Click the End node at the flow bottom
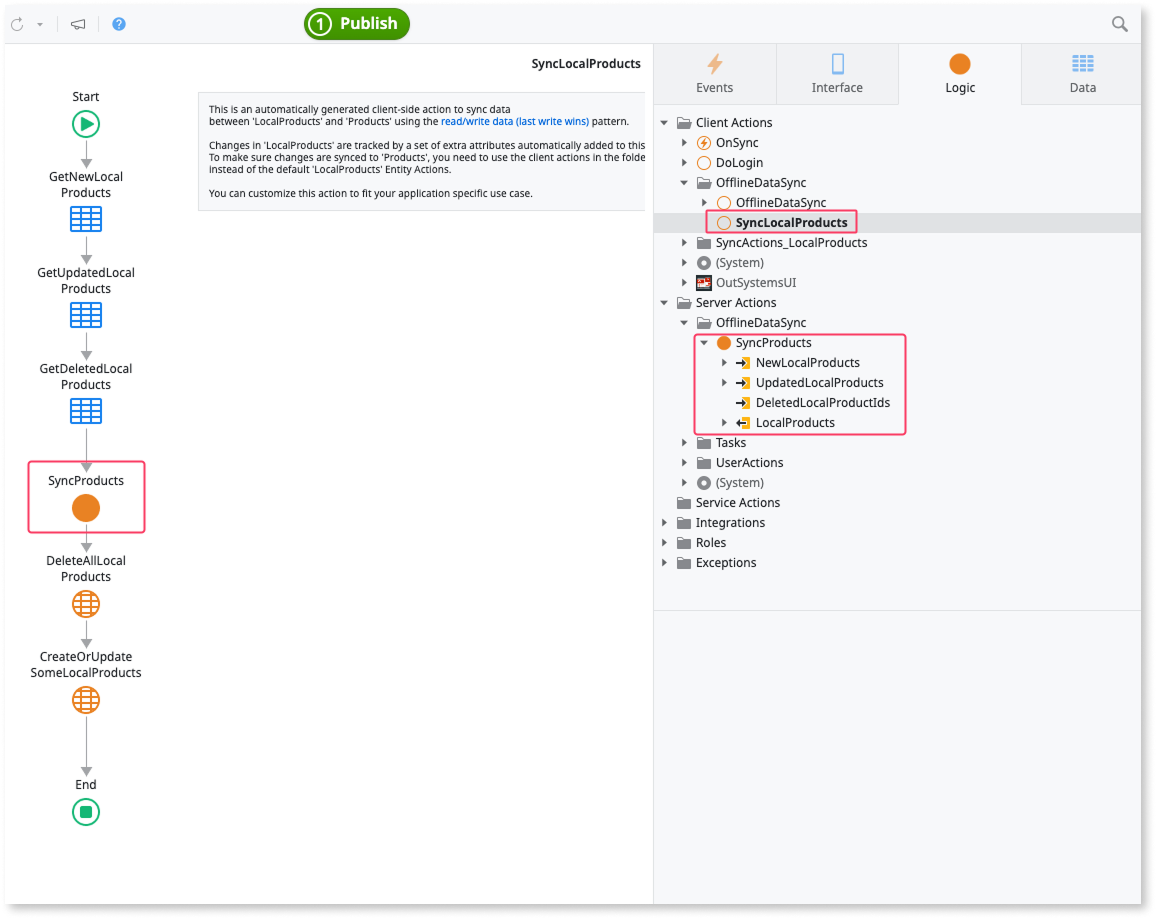Screen dimensions: 1156x919 coord(85,812)
